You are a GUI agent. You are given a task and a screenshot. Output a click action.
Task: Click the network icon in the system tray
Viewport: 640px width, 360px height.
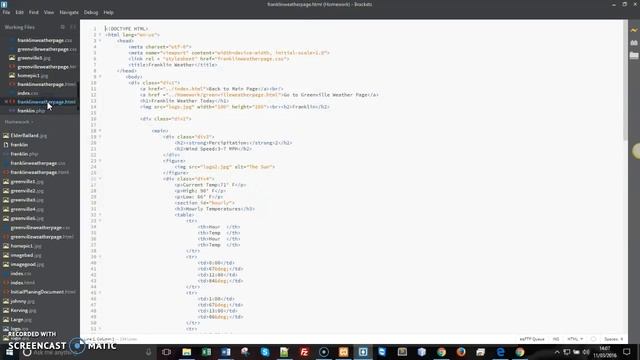pos(567,352)
